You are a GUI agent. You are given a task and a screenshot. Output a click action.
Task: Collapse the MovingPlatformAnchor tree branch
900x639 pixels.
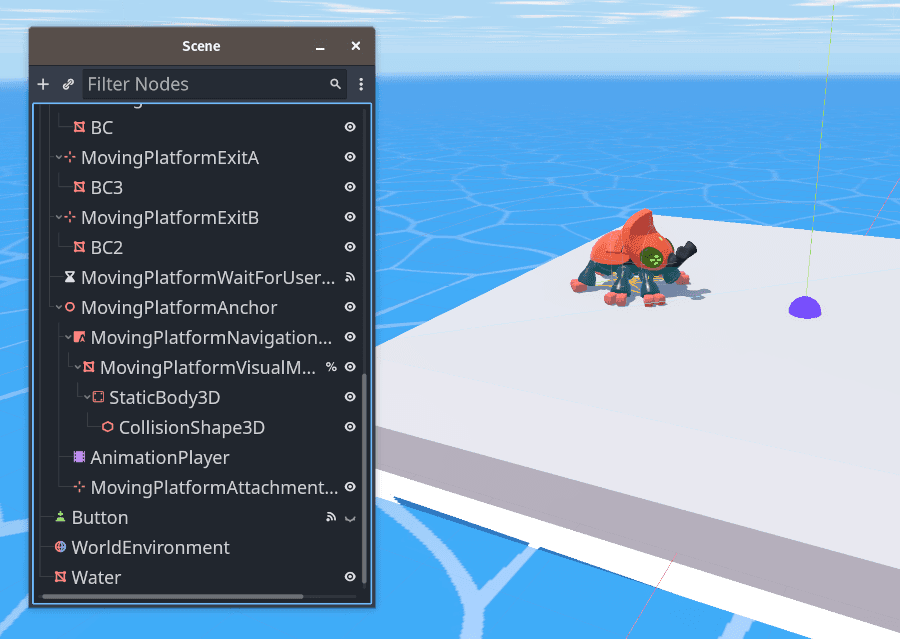(59, 307)
